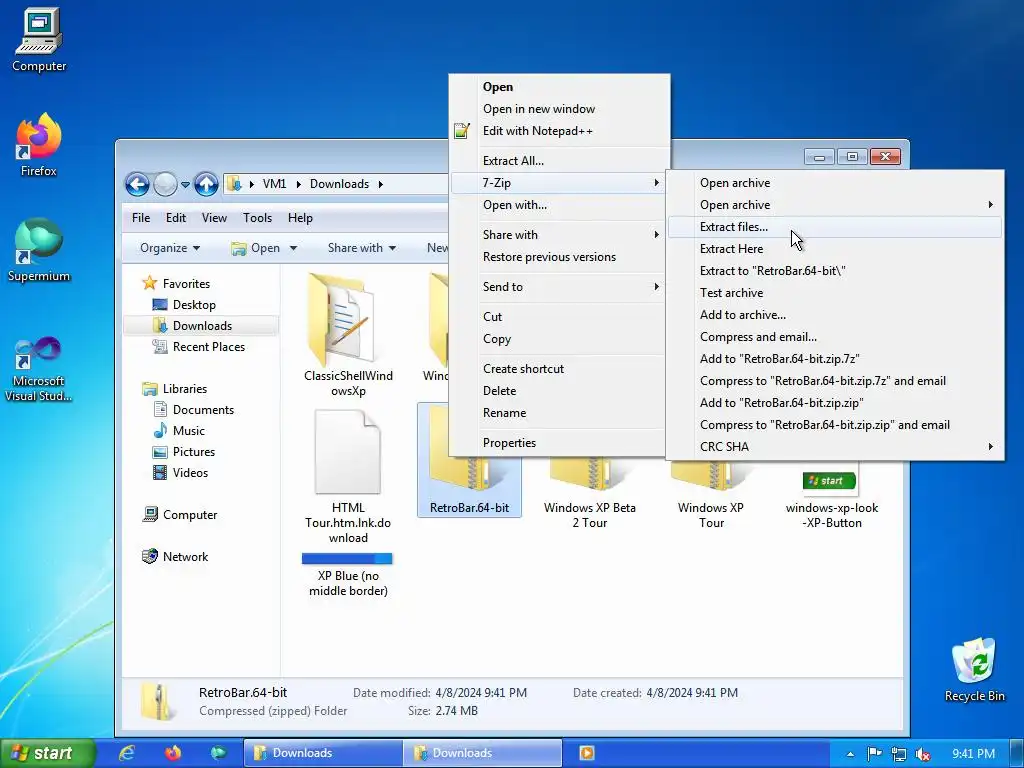
Task: Open the Computer desktop icon
Action: (39, 39)
